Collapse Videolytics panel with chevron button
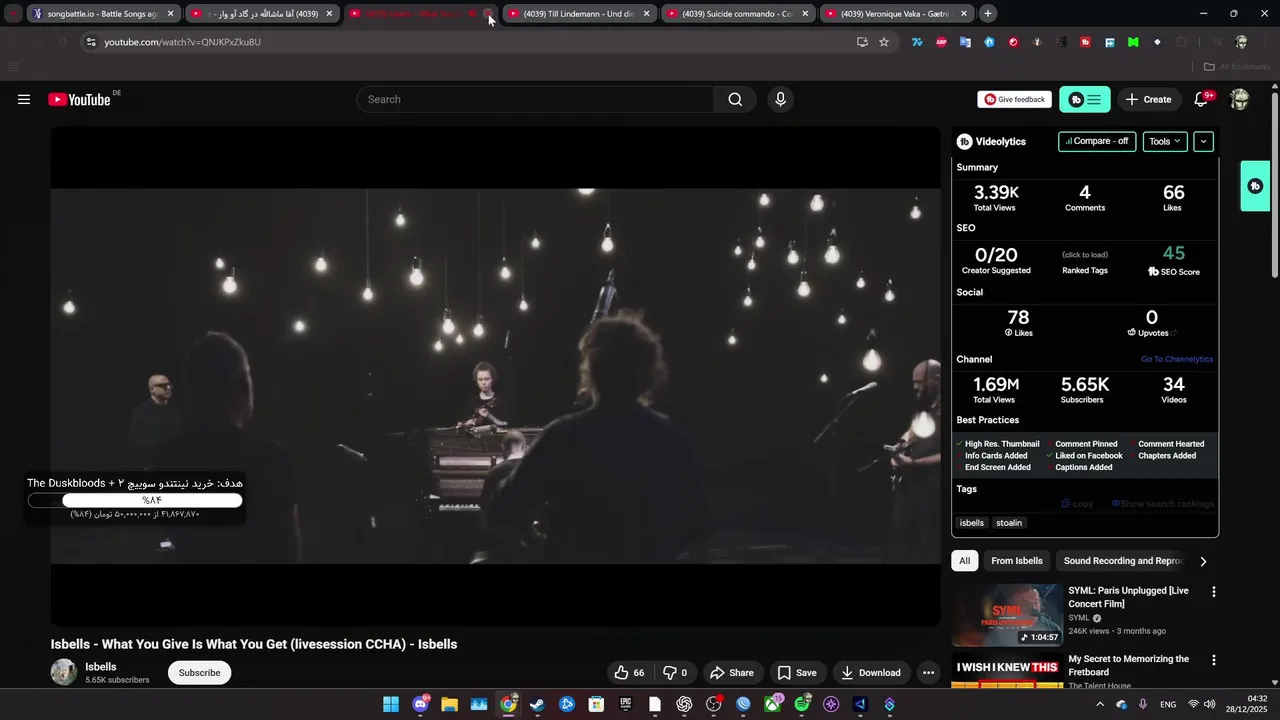1280x720 pixels. (x=1203, y=141)
